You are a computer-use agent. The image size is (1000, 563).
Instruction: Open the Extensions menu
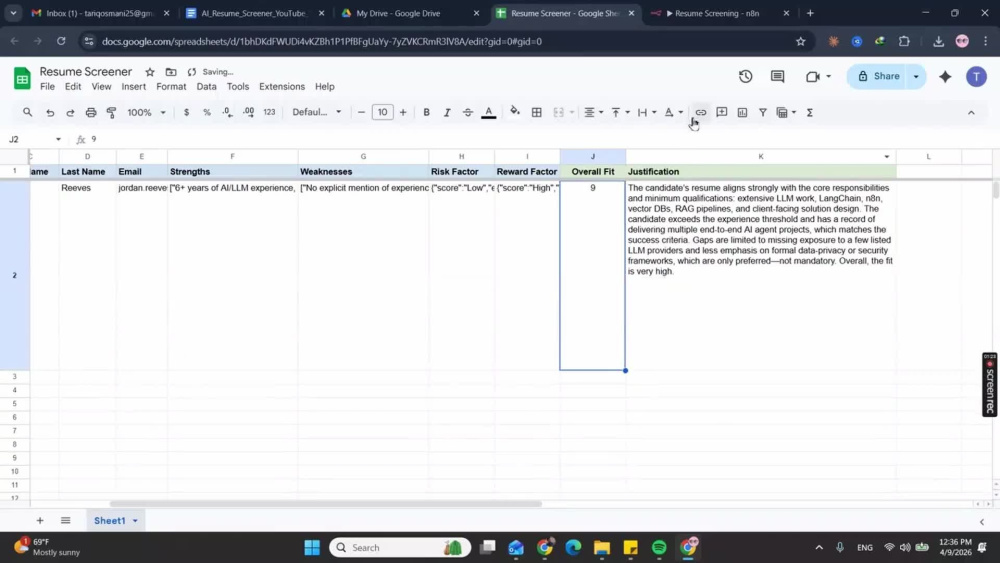click(282, 87)
